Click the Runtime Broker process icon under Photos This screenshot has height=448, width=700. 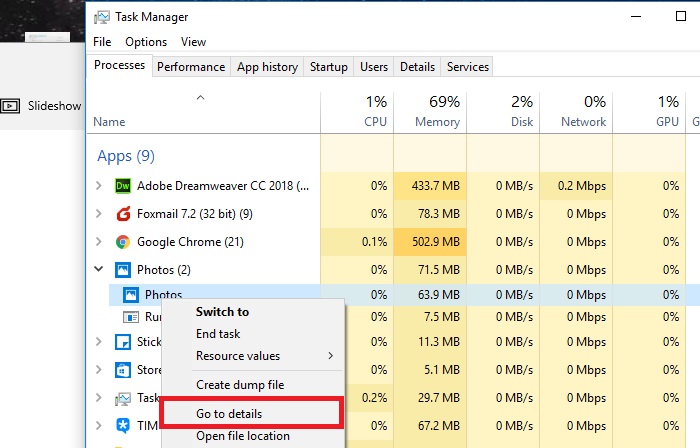(130, 317)
